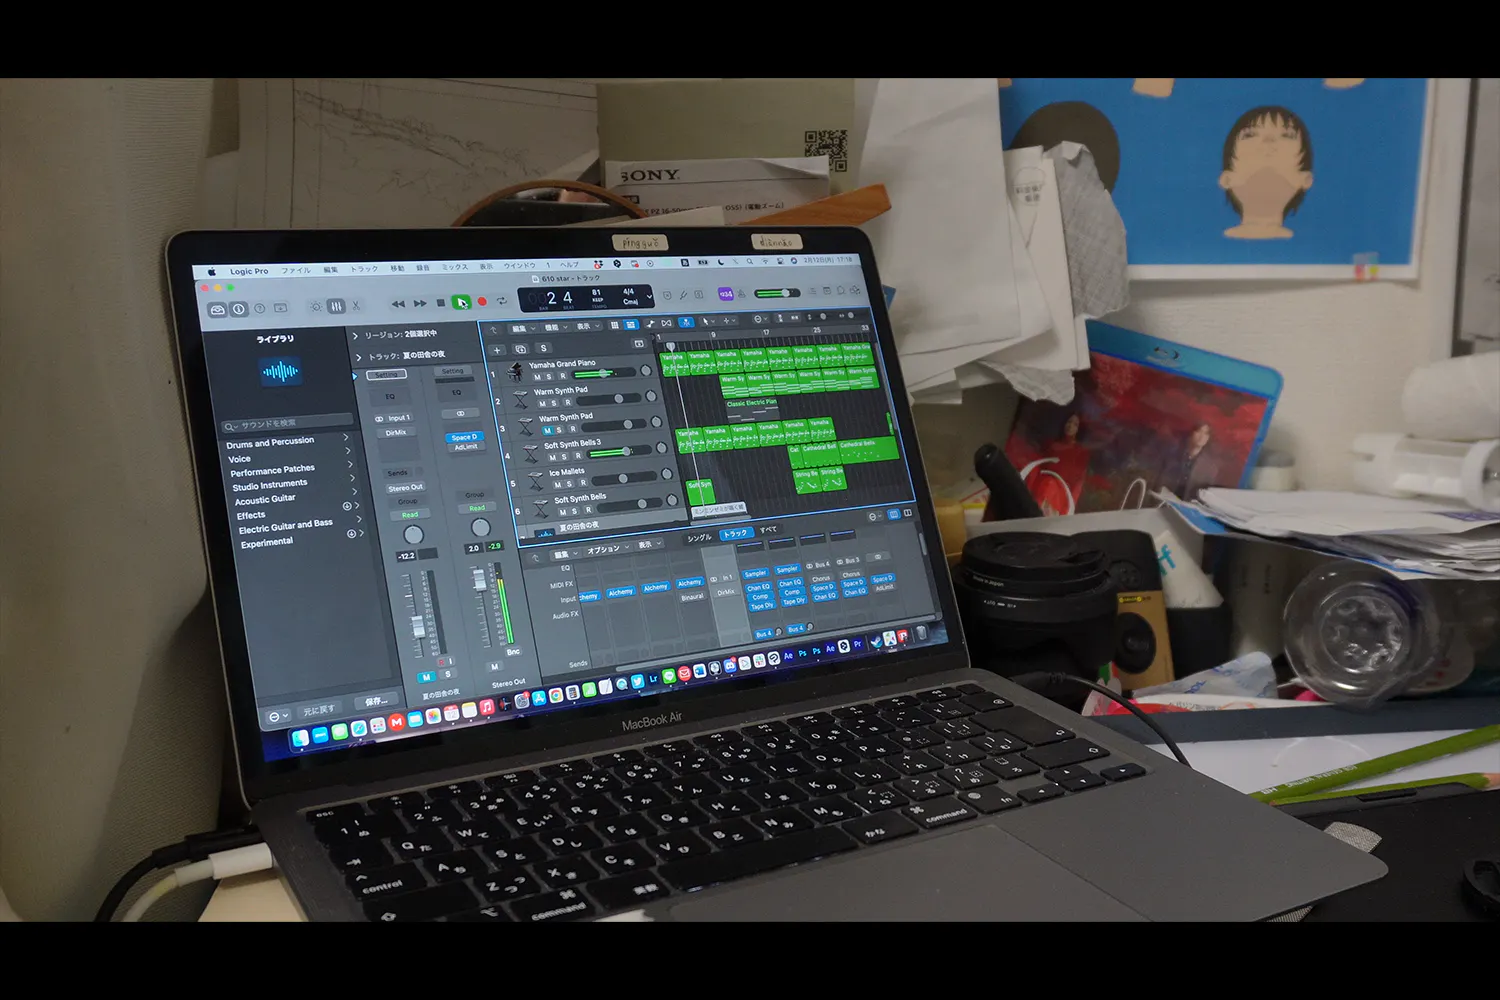Click the grand piano track icon
Screen dimensions: 1500x1000
(x=516, y=372)
